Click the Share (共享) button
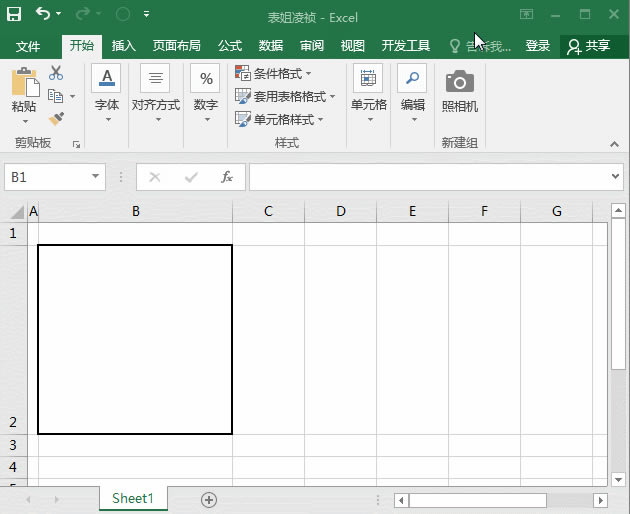This screenshot has width=630, height=514. 588,46
